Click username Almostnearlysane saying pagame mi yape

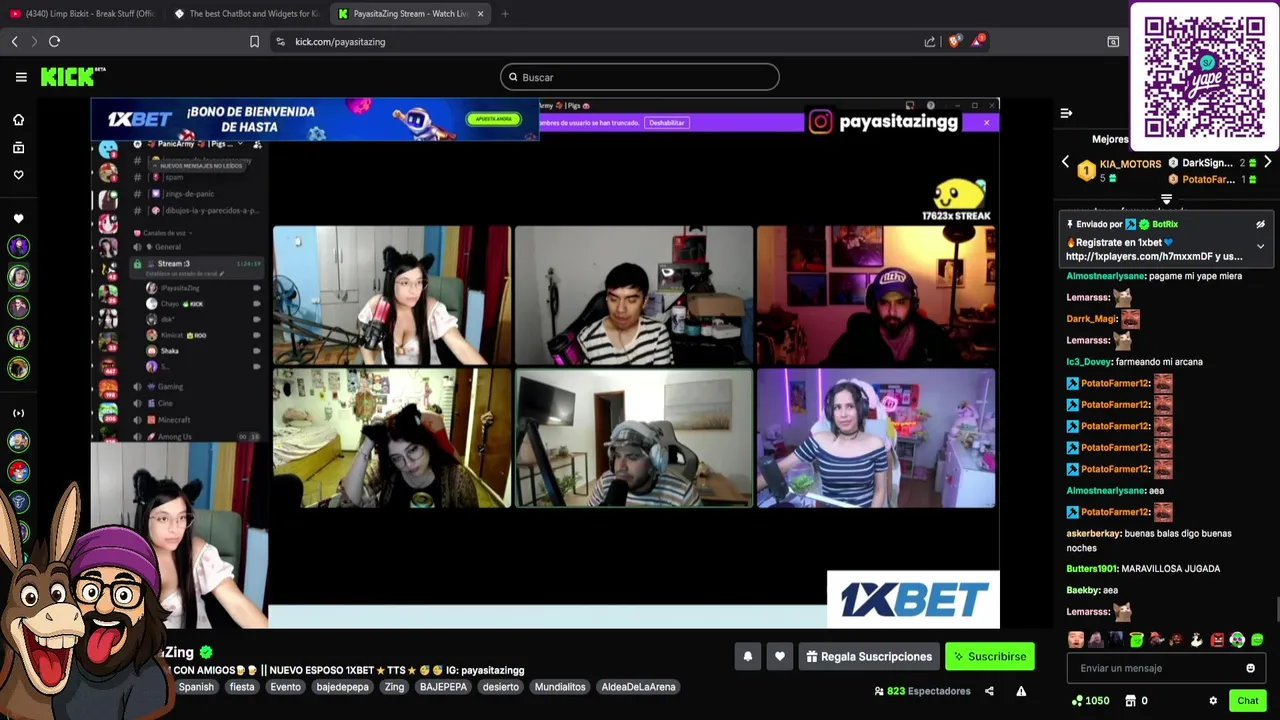click(1106, 276)
